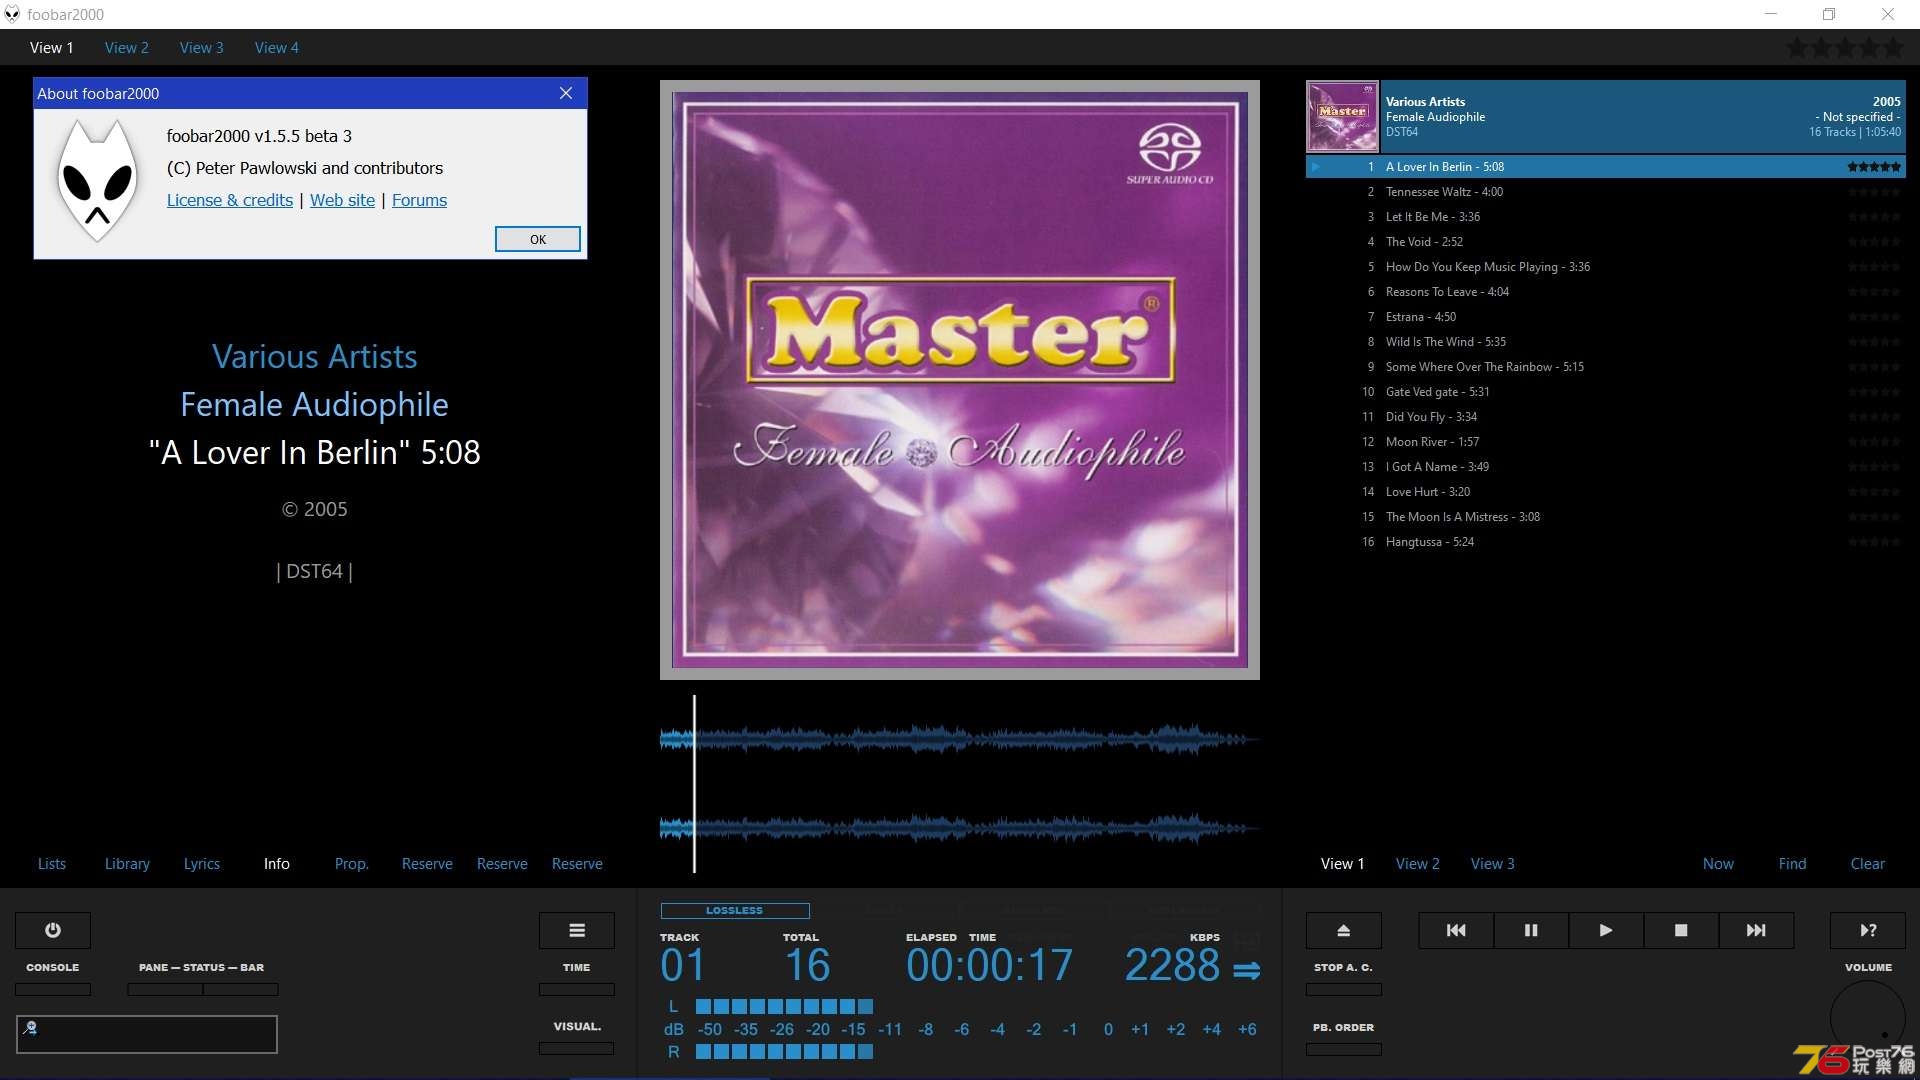Click the Pause playback button

click(1531, 930)
